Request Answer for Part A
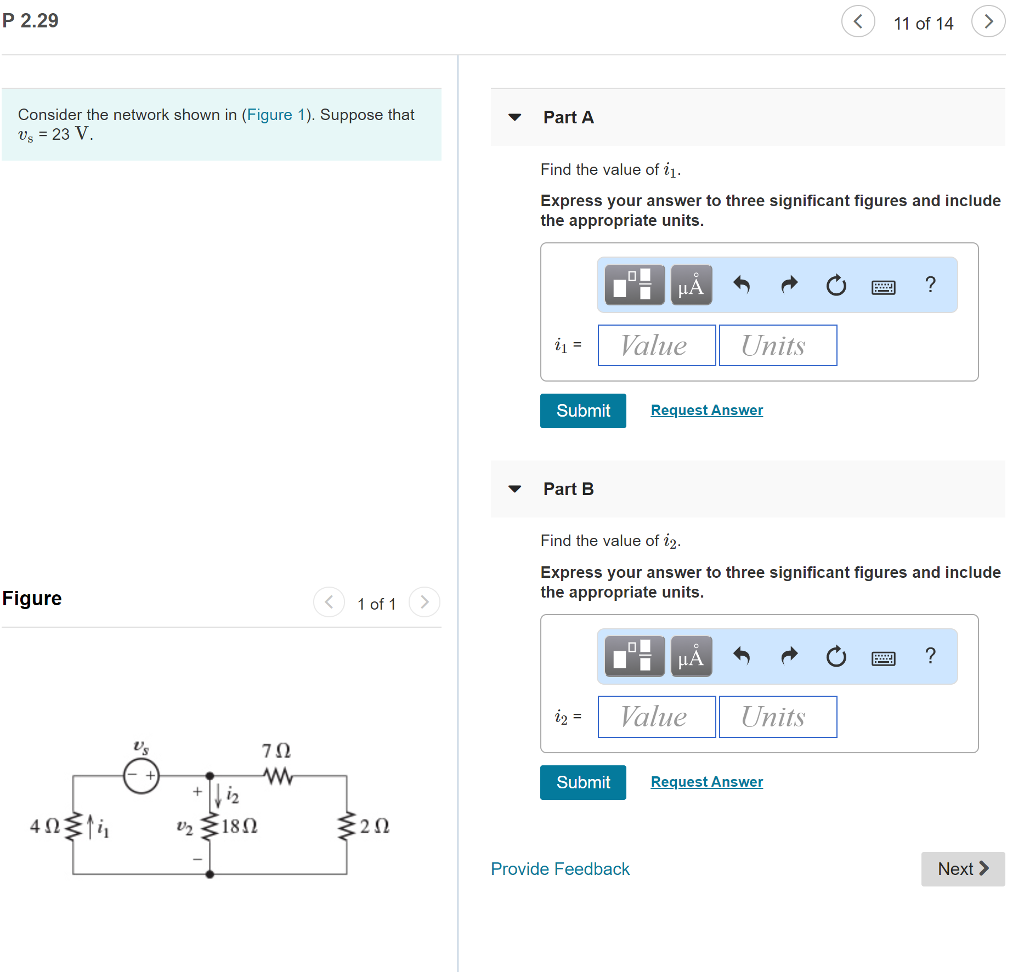 click(x=706, y=410)
